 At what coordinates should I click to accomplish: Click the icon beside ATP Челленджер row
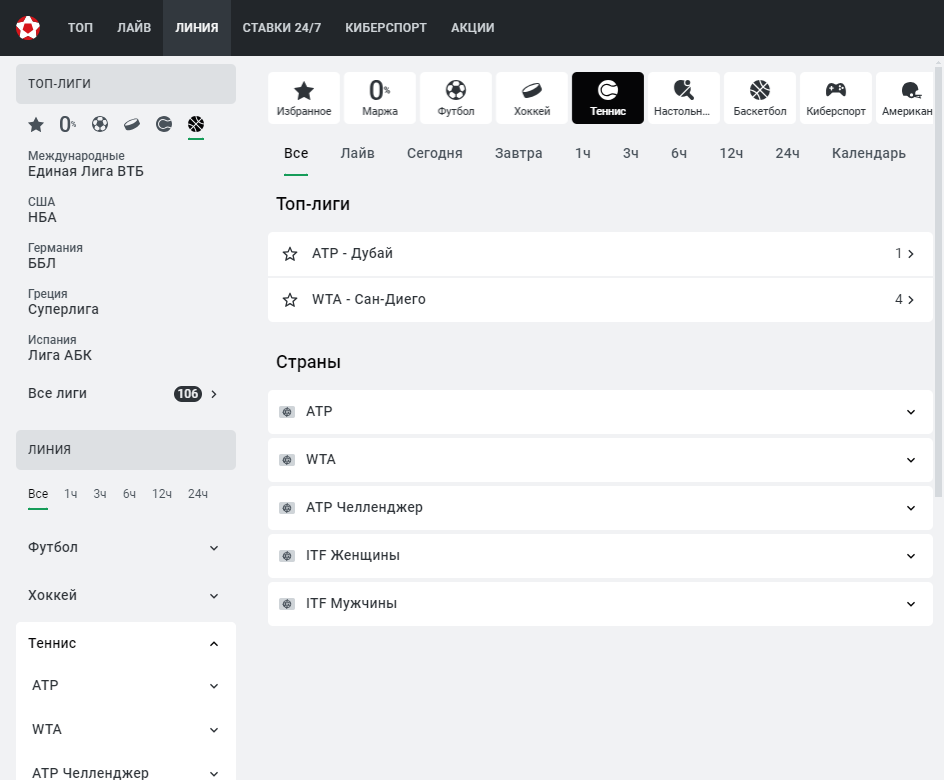[287, 508]
